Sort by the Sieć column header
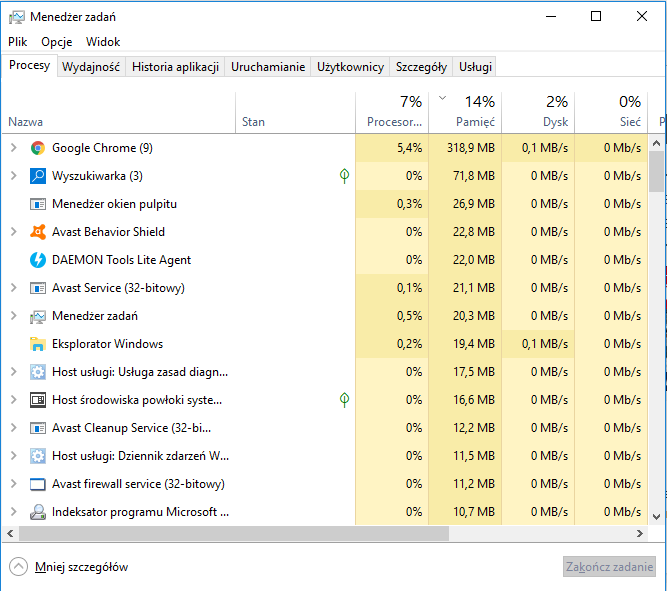The image size is (667, 591). 611,113
